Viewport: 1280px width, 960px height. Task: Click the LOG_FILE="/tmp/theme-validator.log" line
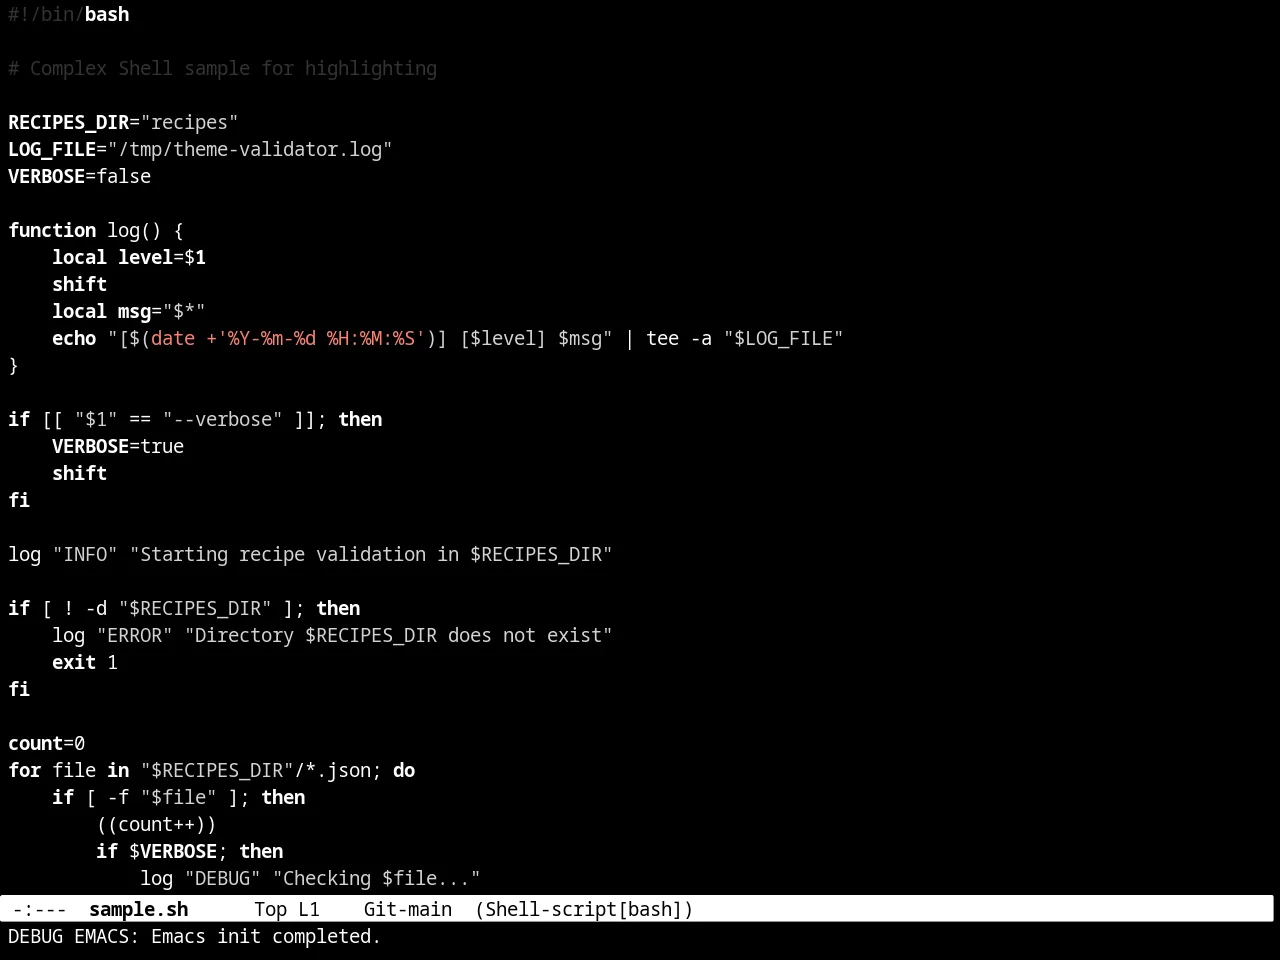click(x=200, y=149)
